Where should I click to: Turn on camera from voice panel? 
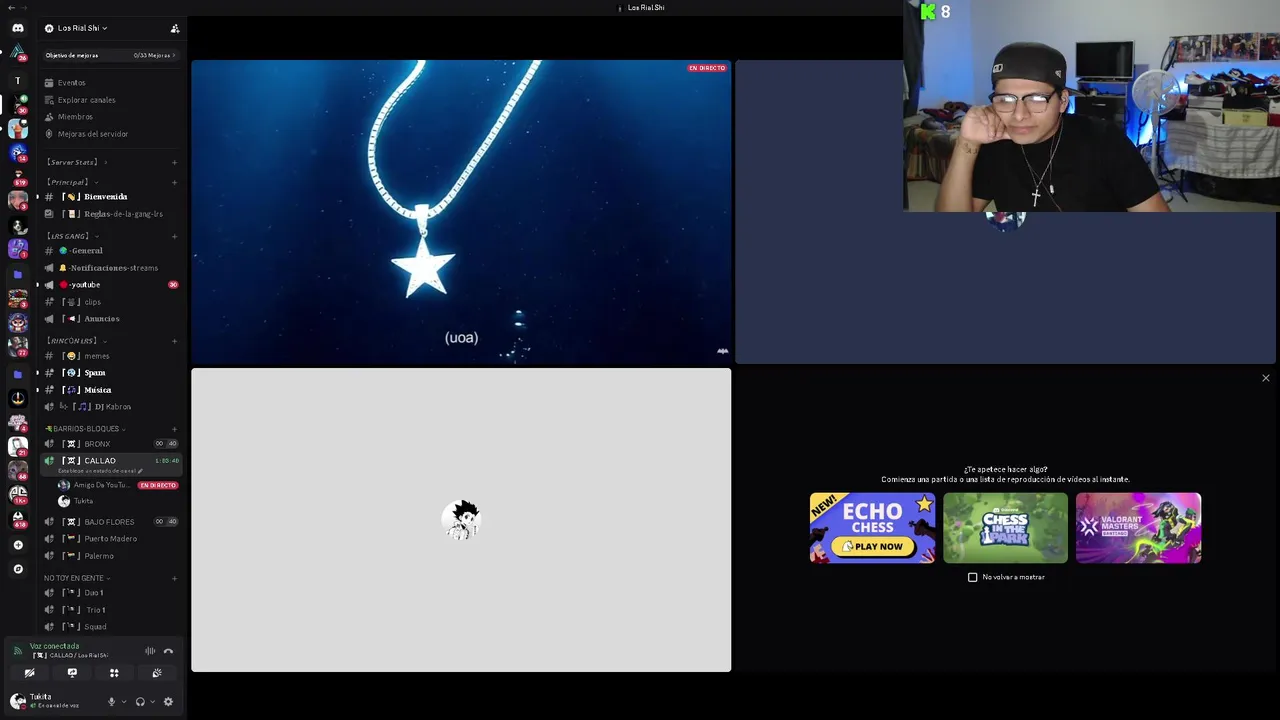pos(30,673)
